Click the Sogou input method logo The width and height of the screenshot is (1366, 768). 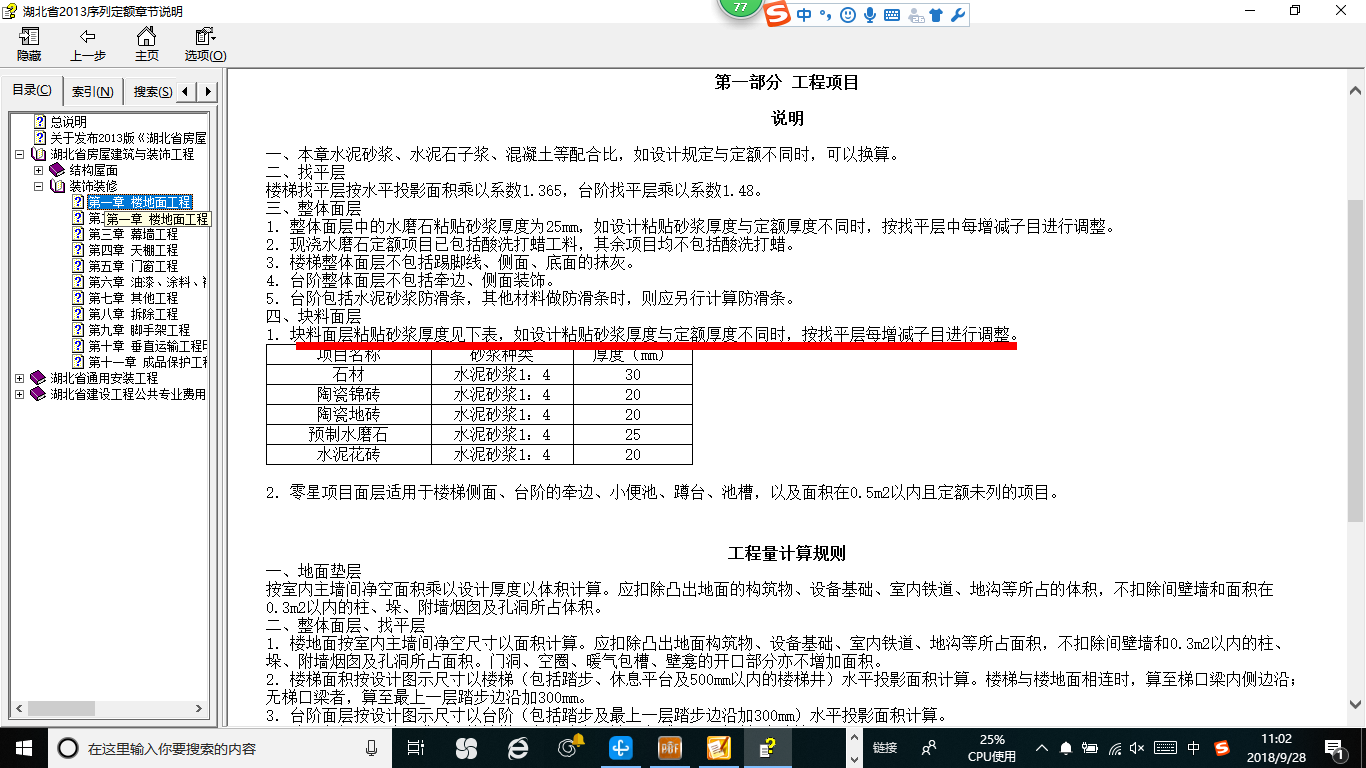[x=778, y=14]
